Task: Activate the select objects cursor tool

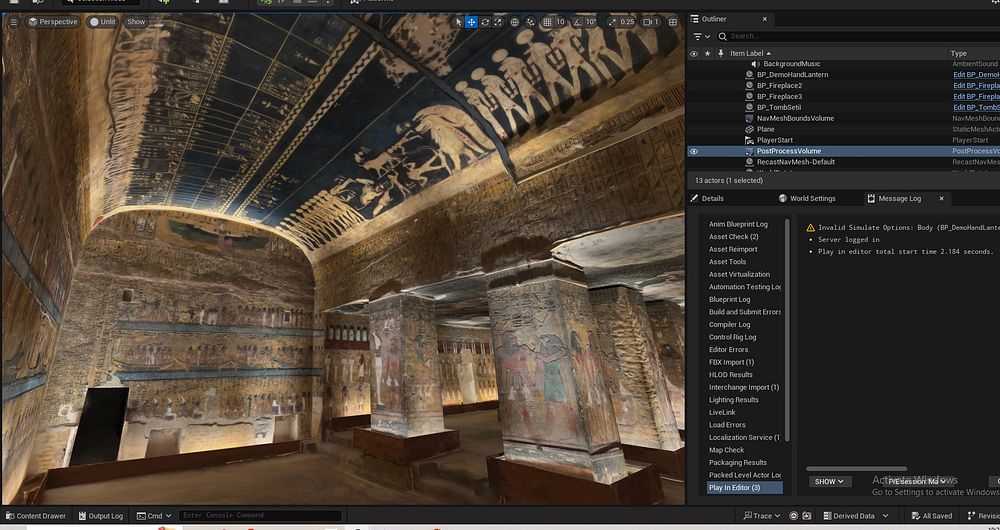Action: pyautogui.click(x=459, y=22)
